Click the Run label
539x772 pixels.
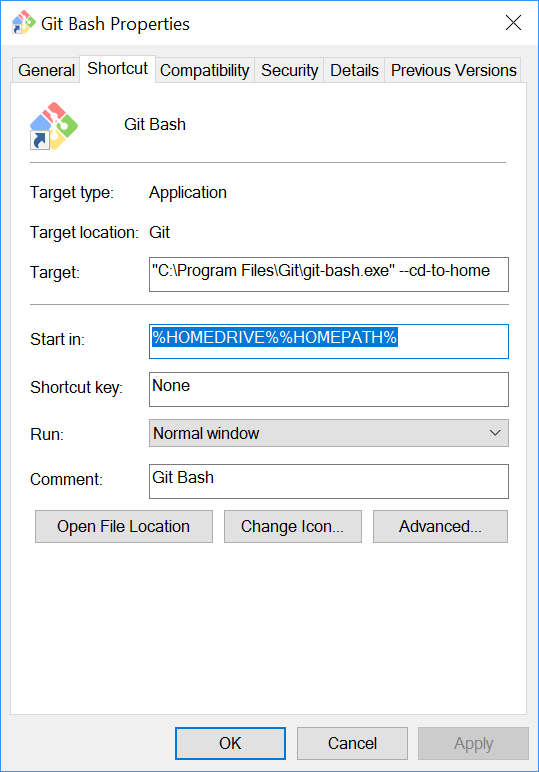click(47, 435)
